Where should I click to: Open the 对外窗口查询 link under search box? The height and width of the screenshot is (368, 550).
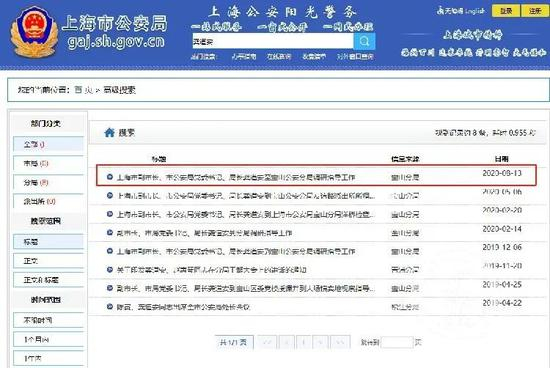(355, 56)
